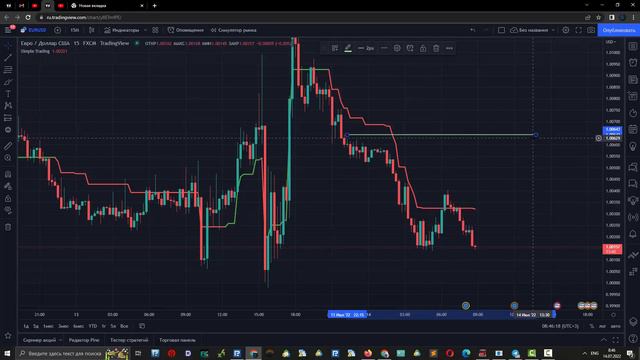Open favorites star at toolbar bottom
Viewport: 640px width, 360px height.
tap(8, 336)
